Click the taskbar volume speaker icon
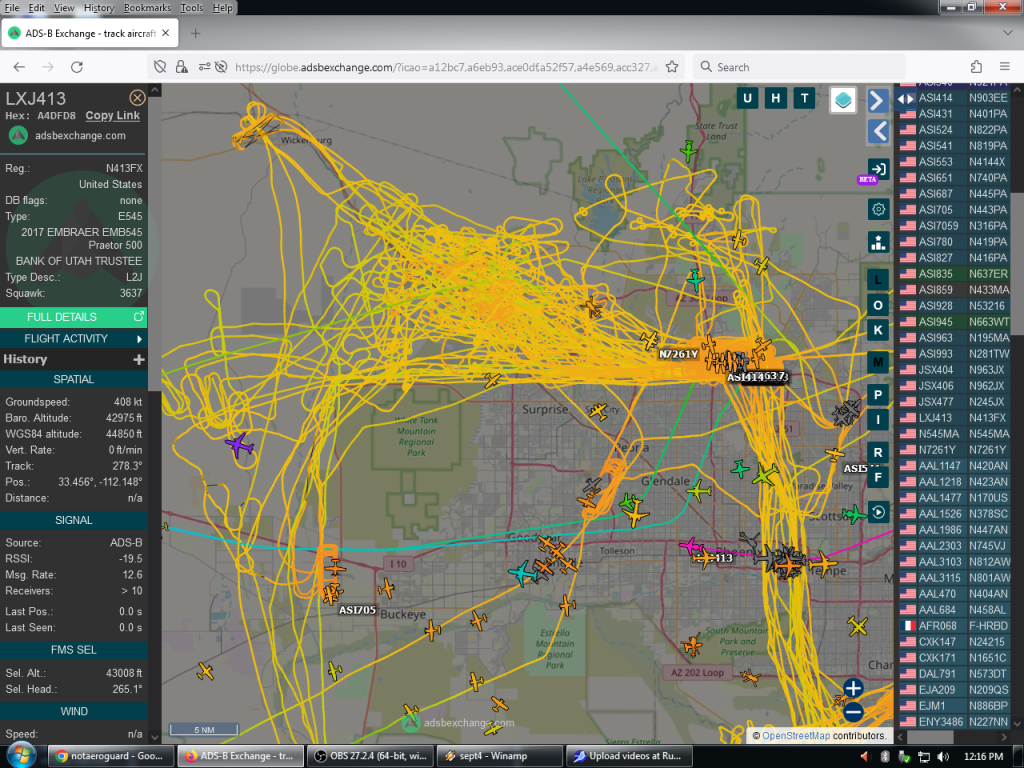Screen dimensions: 1024x768 point(942,756)
